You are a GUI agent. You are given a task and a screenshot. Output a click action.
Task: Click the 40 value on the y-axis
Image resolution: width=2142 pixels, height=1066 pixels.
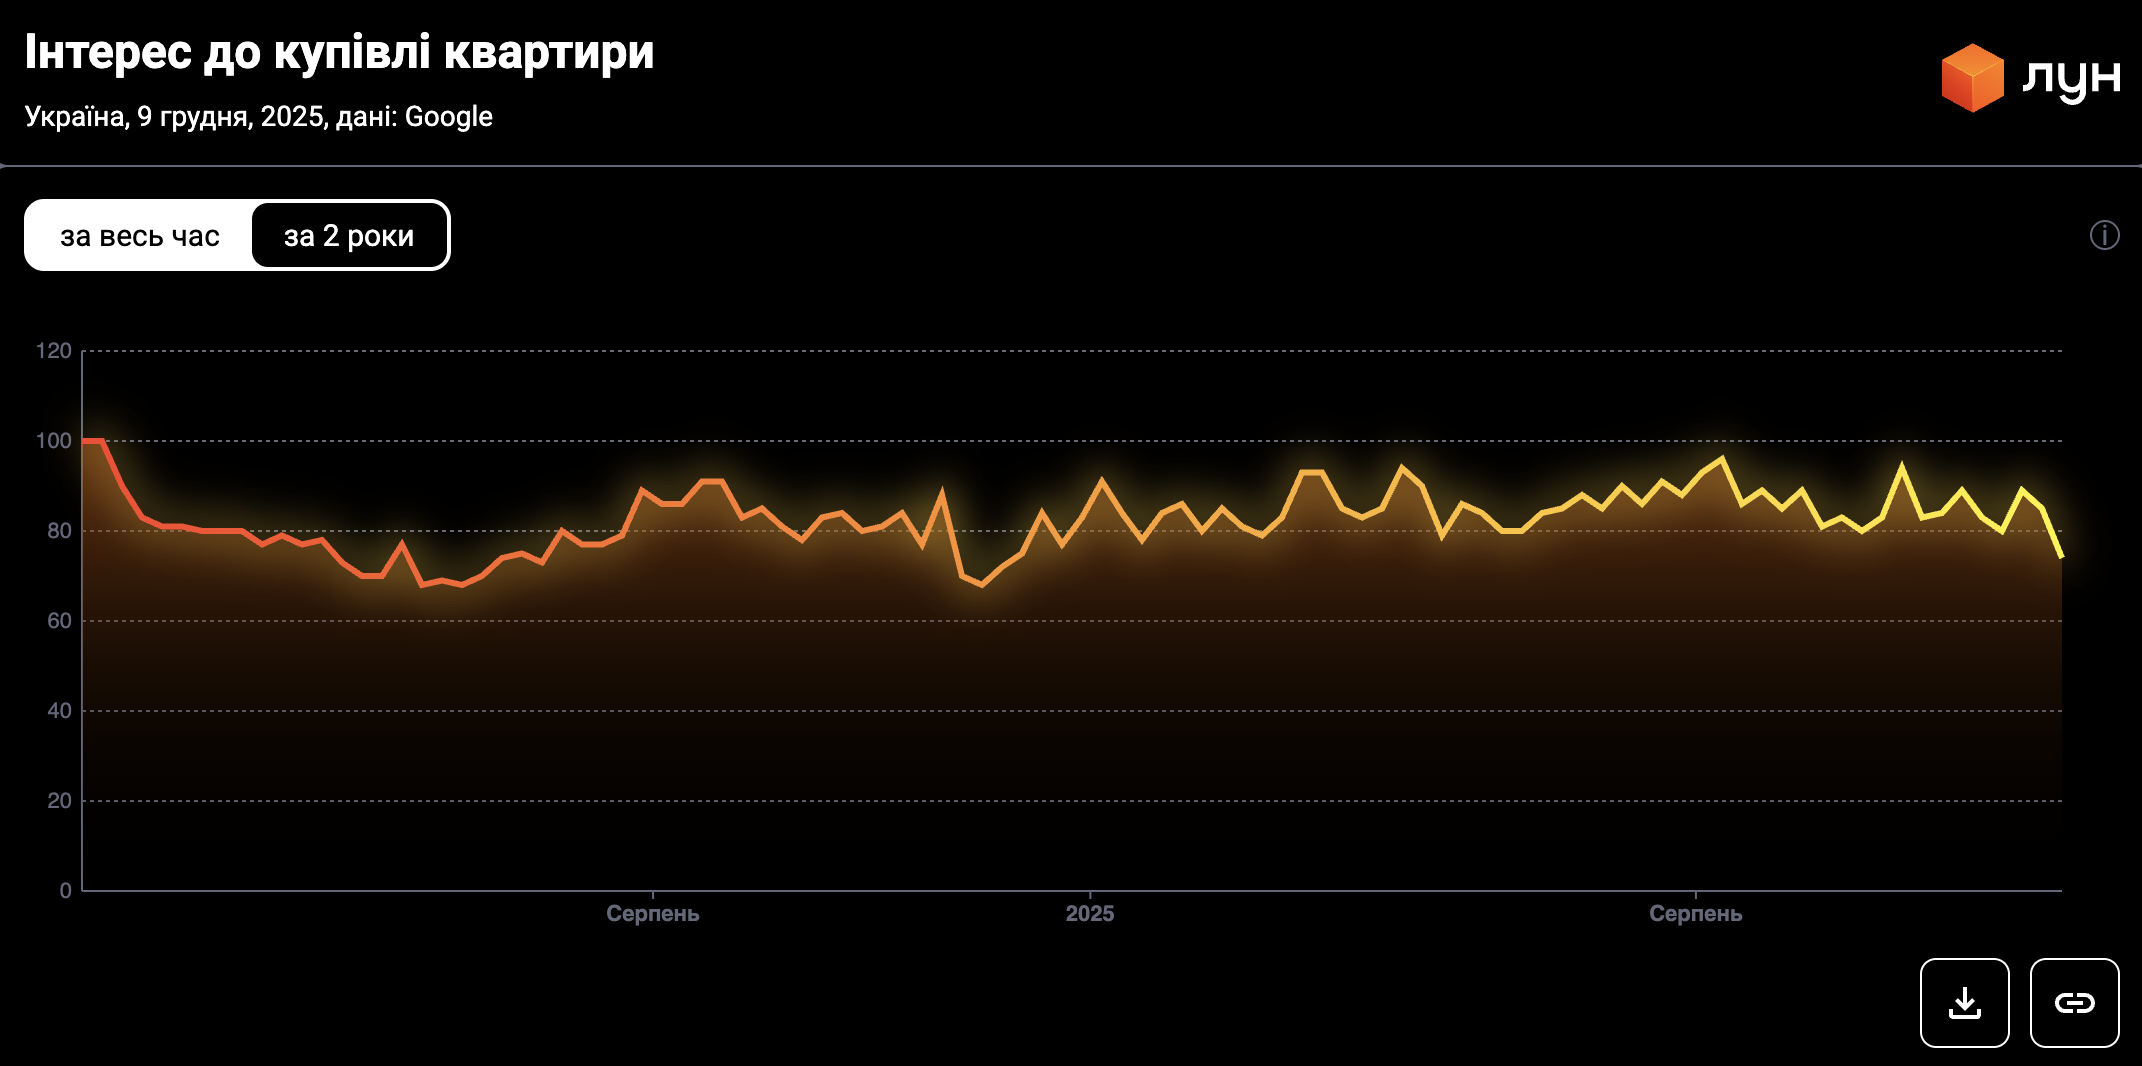(59, 711)
